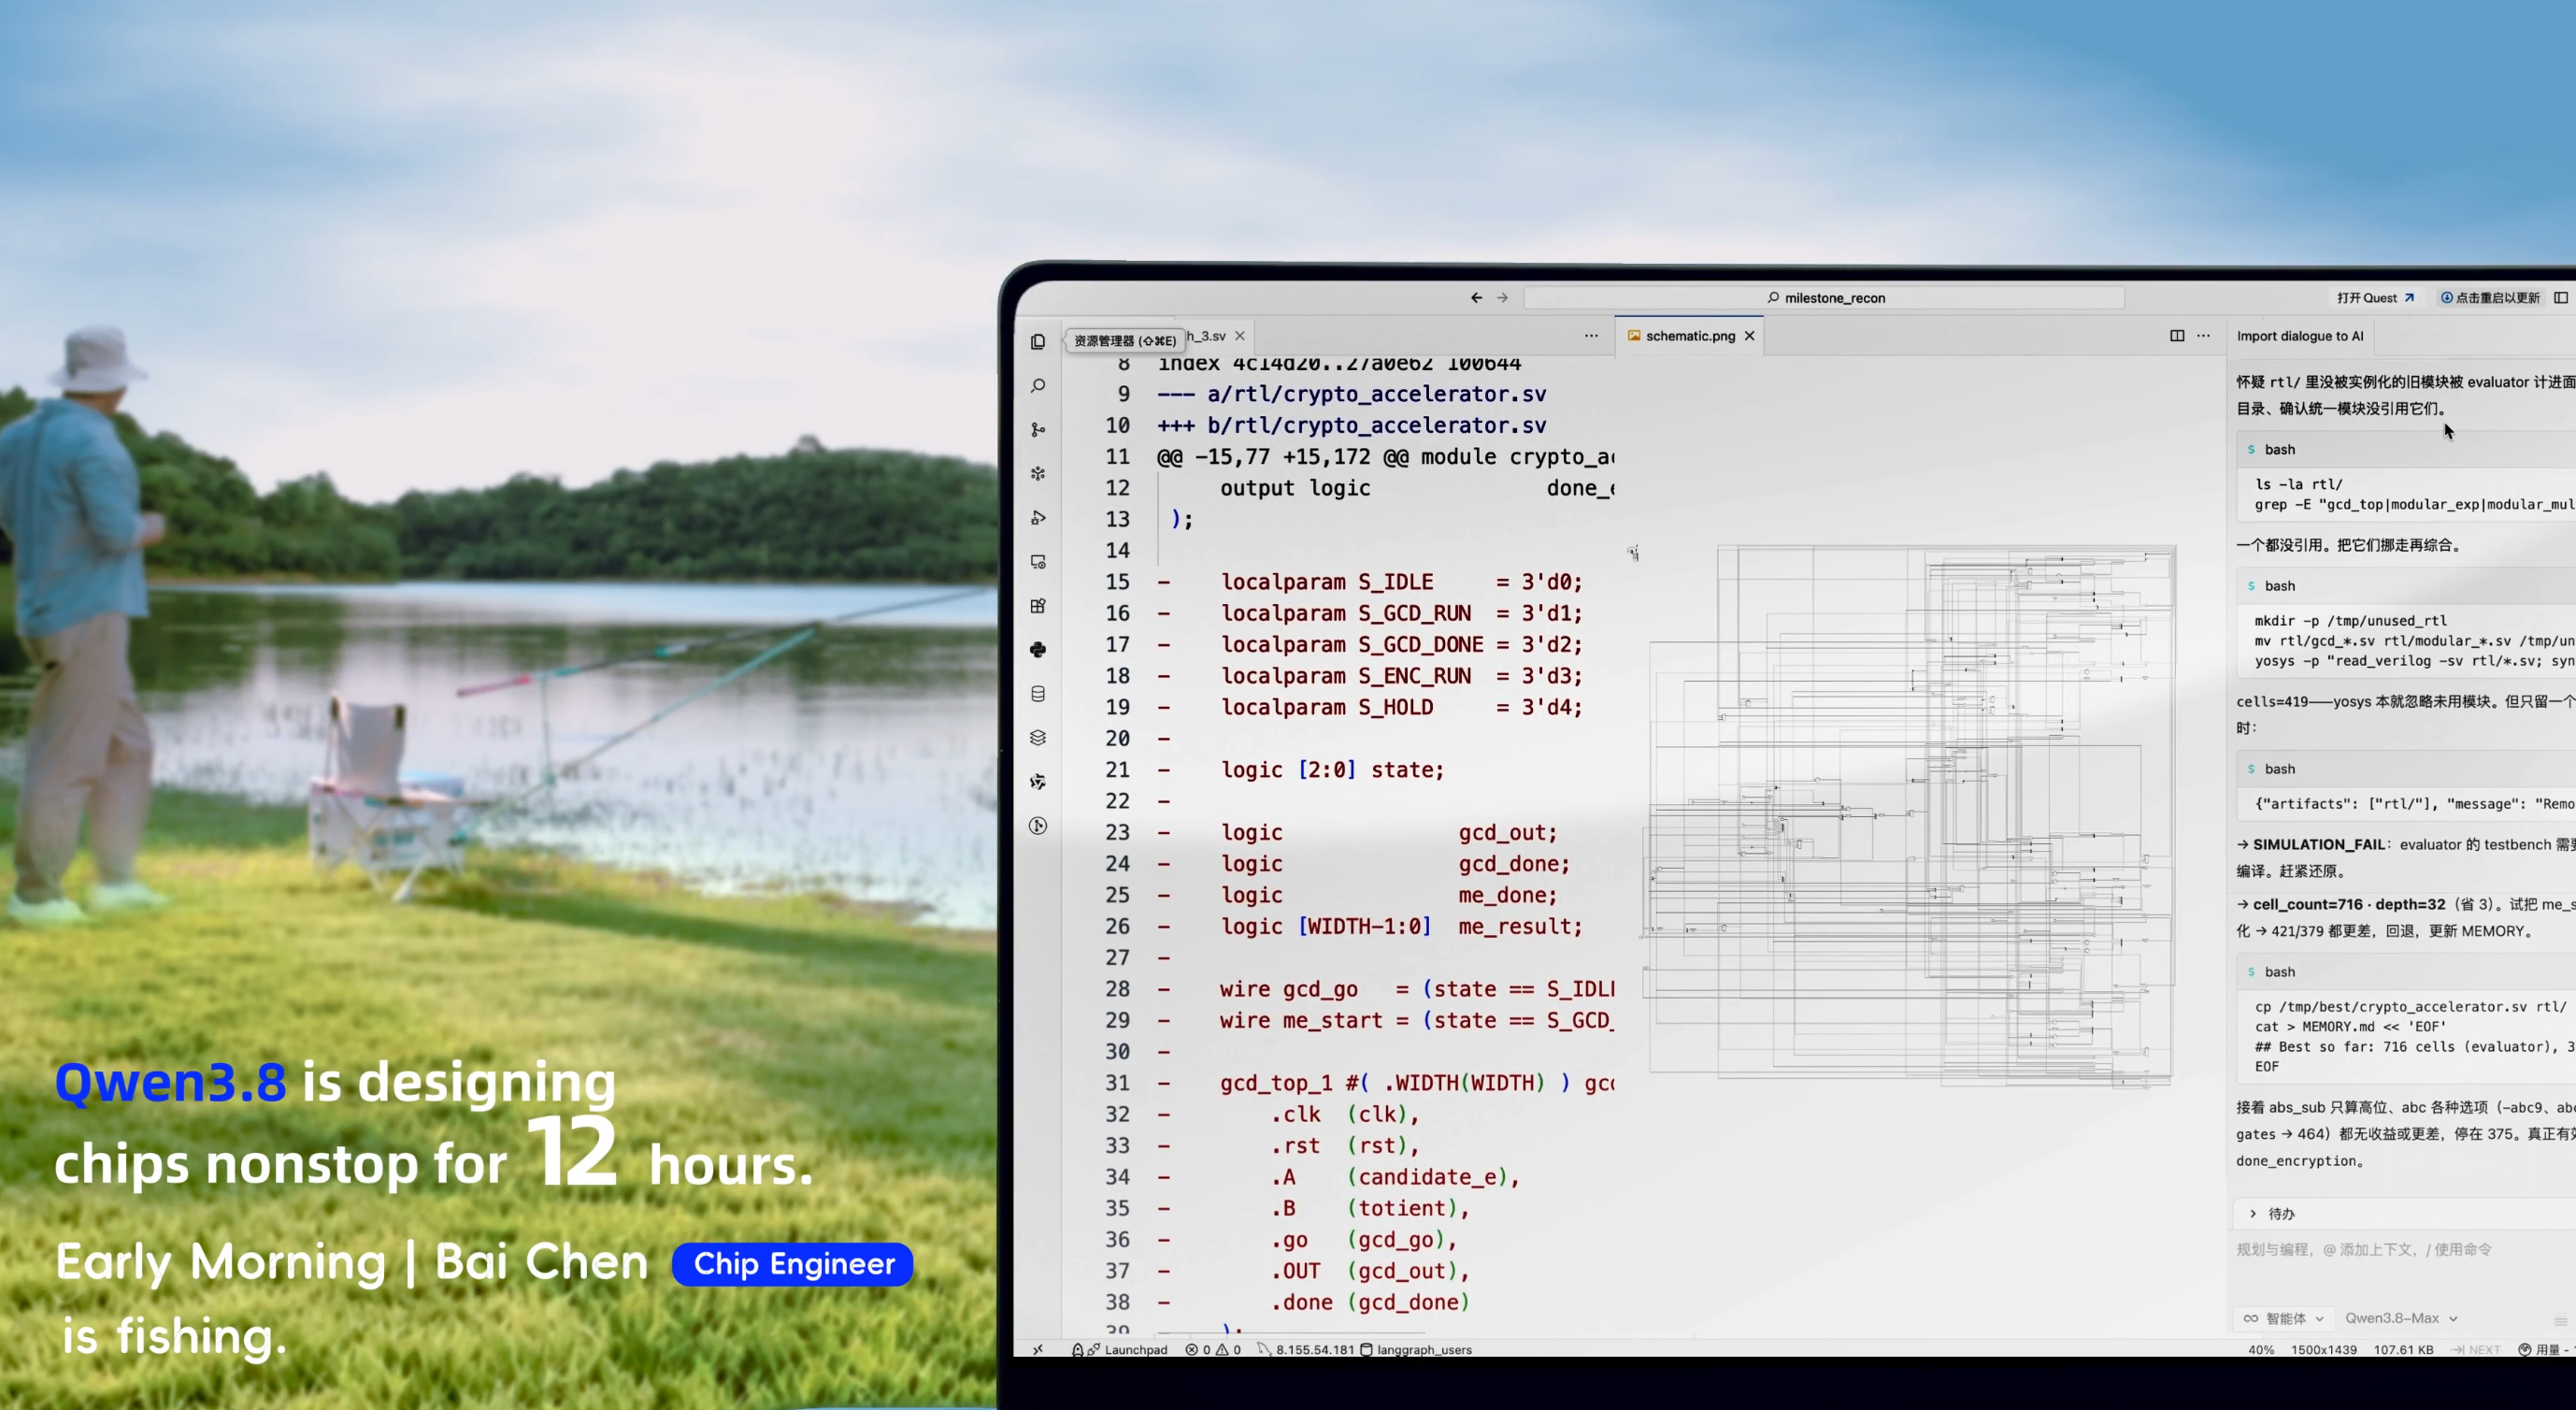Open the Run and Debug play icon
The image size is (2576, 1410).
1038,518
